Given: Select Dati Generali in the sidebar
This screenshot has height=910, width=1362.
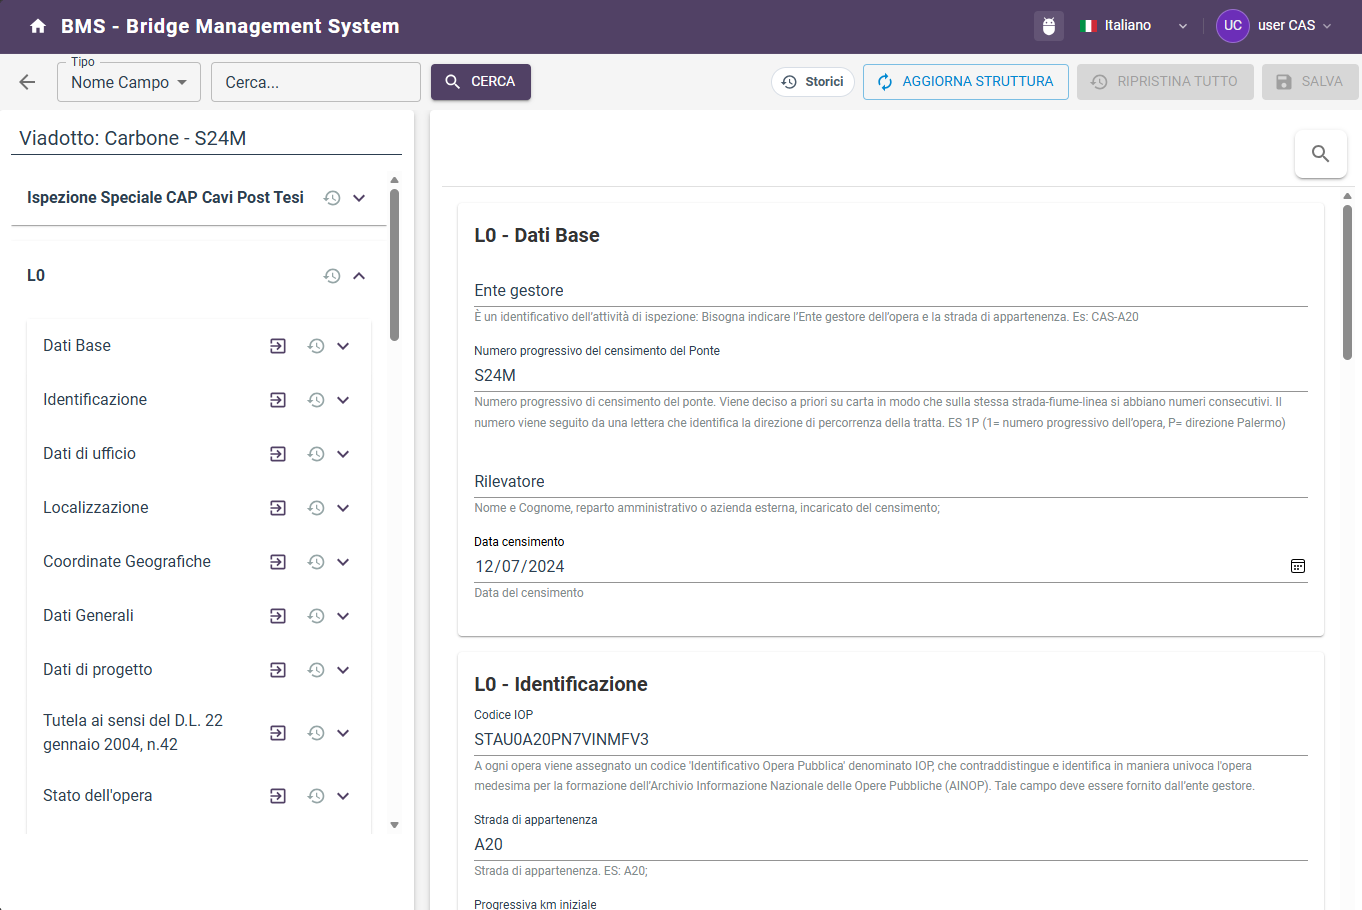Looking at the screenshot, I should (x=88, y=616).
